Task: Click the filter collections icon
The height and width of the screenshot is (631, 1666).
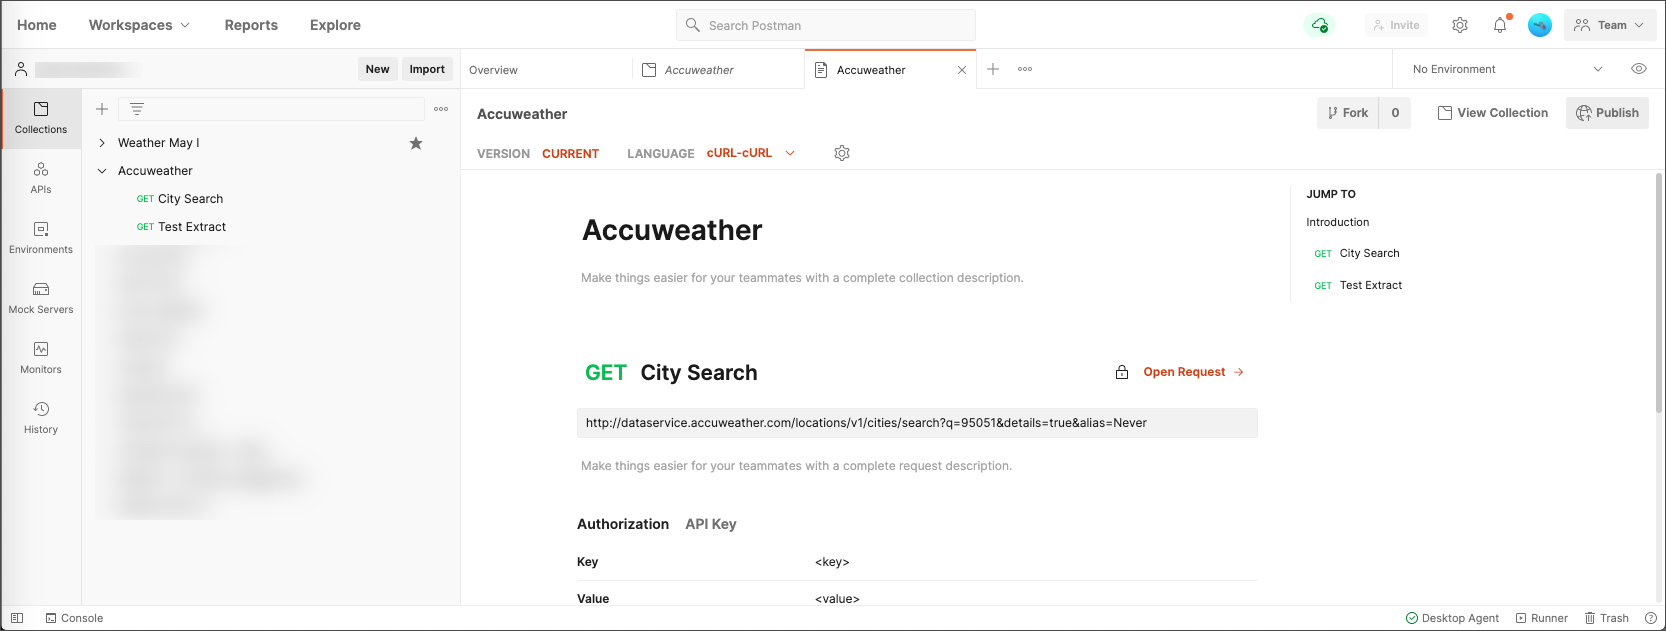Action: (137, 109)
